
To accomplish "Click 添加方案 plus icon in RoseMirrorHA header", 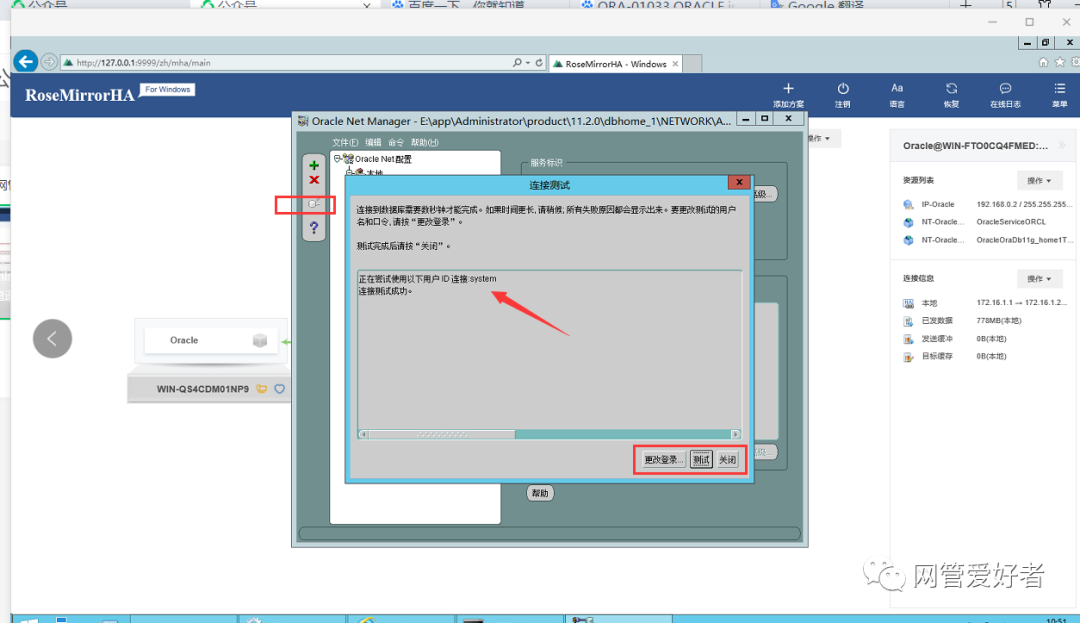I will (789, 88).
